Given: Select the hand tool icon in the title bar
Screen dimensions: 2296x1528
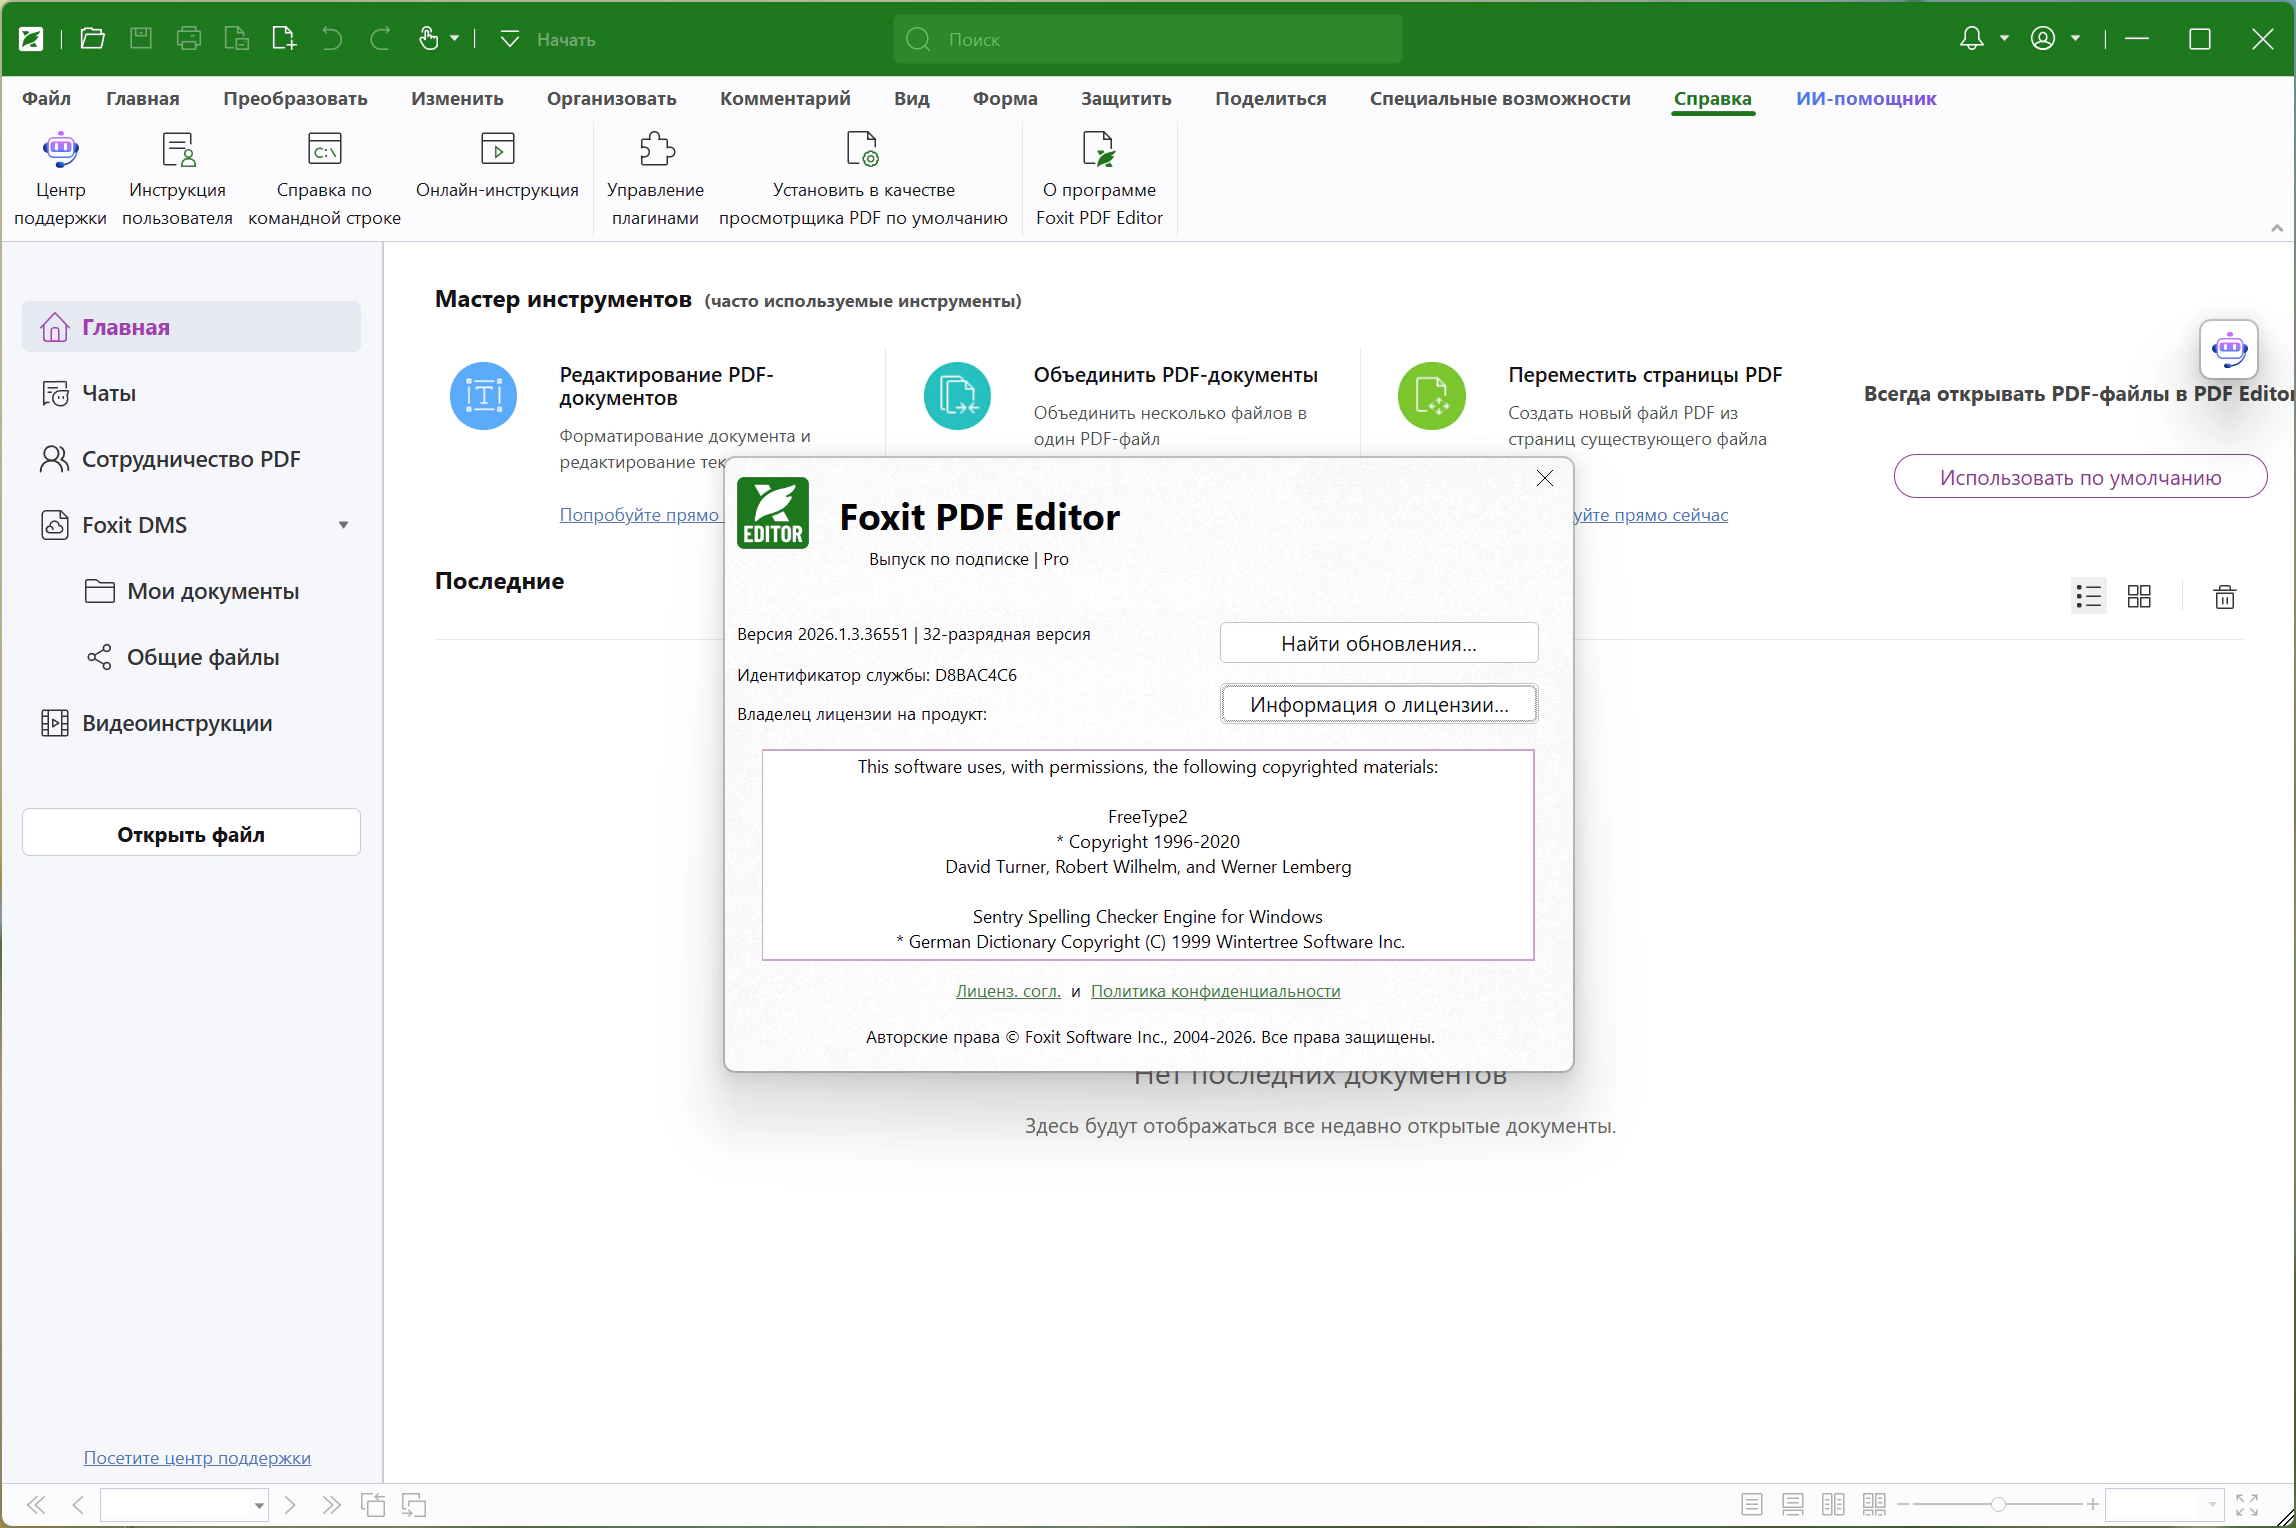Looking at the screenshot, I should [x=428, y=39].
